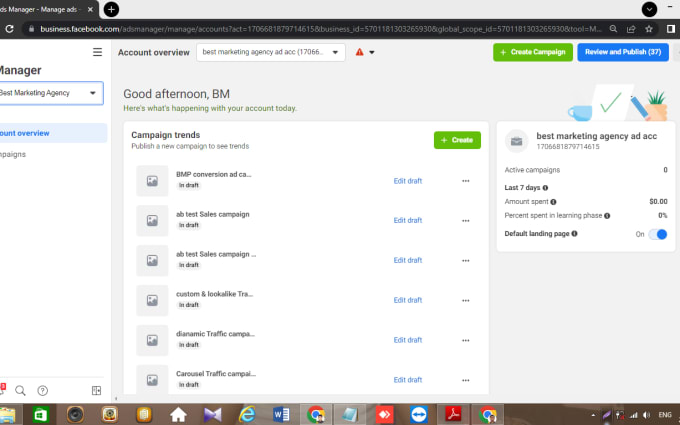Screen dimensions: 680x425
Task: Click the tab search chevron button
Action: 649,9
